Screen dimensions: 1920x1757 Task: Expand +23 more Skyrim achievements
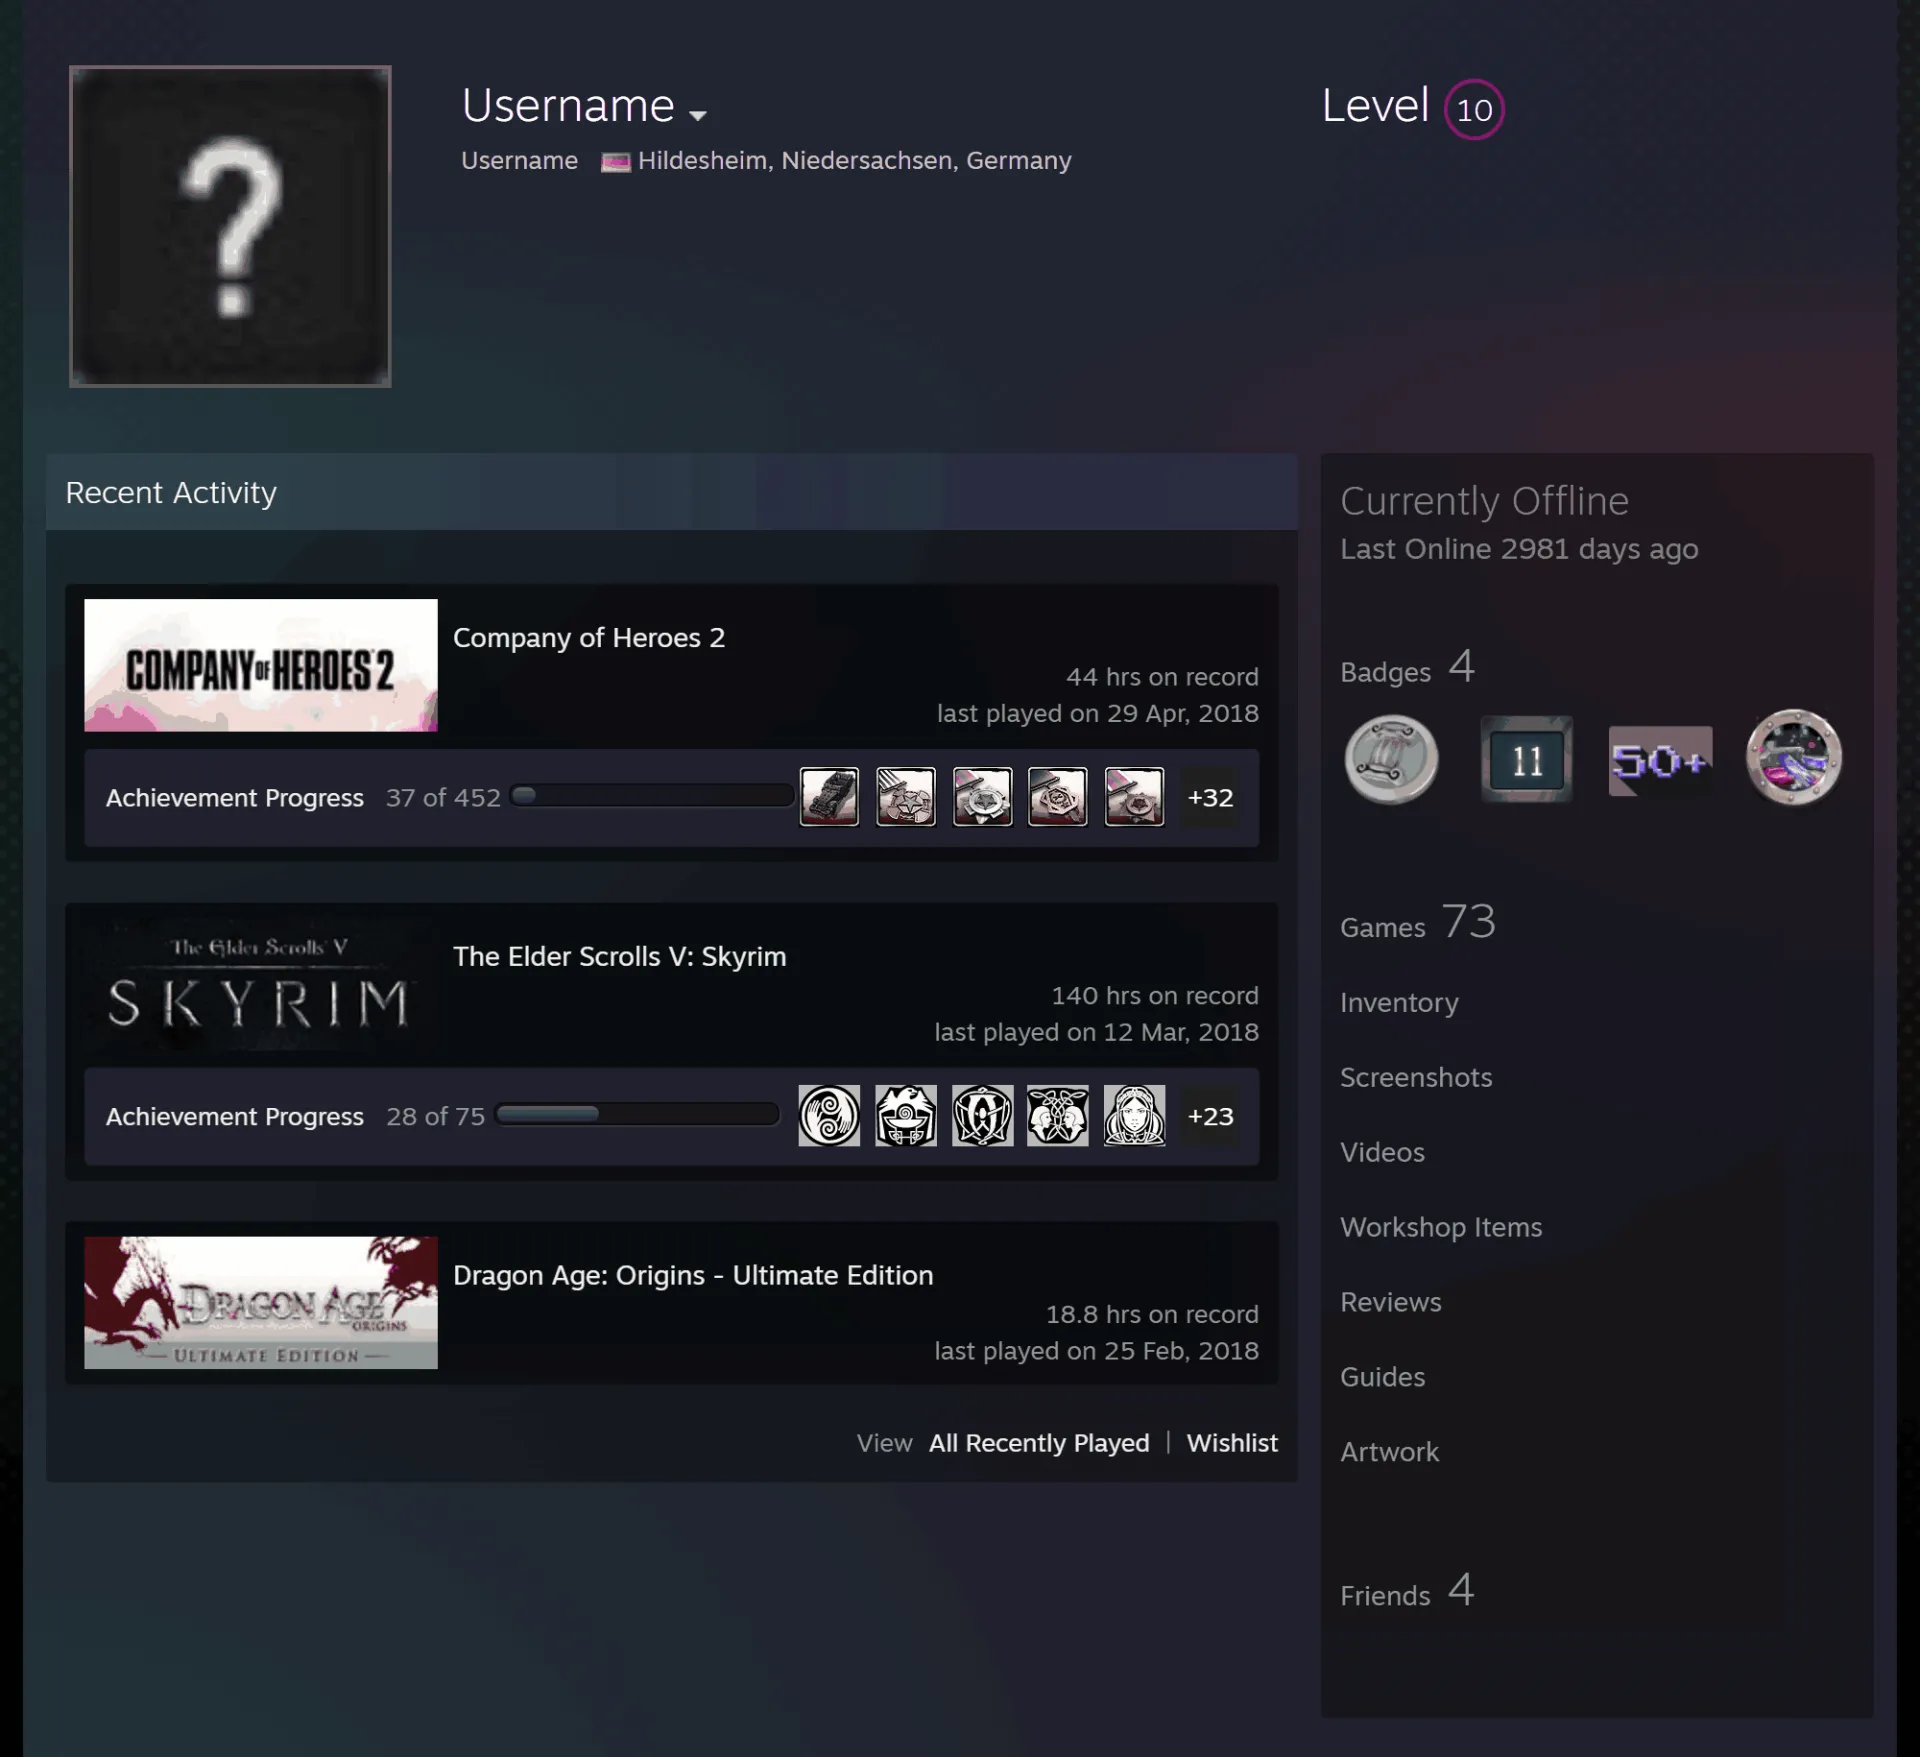(x=1210, y=1116)
